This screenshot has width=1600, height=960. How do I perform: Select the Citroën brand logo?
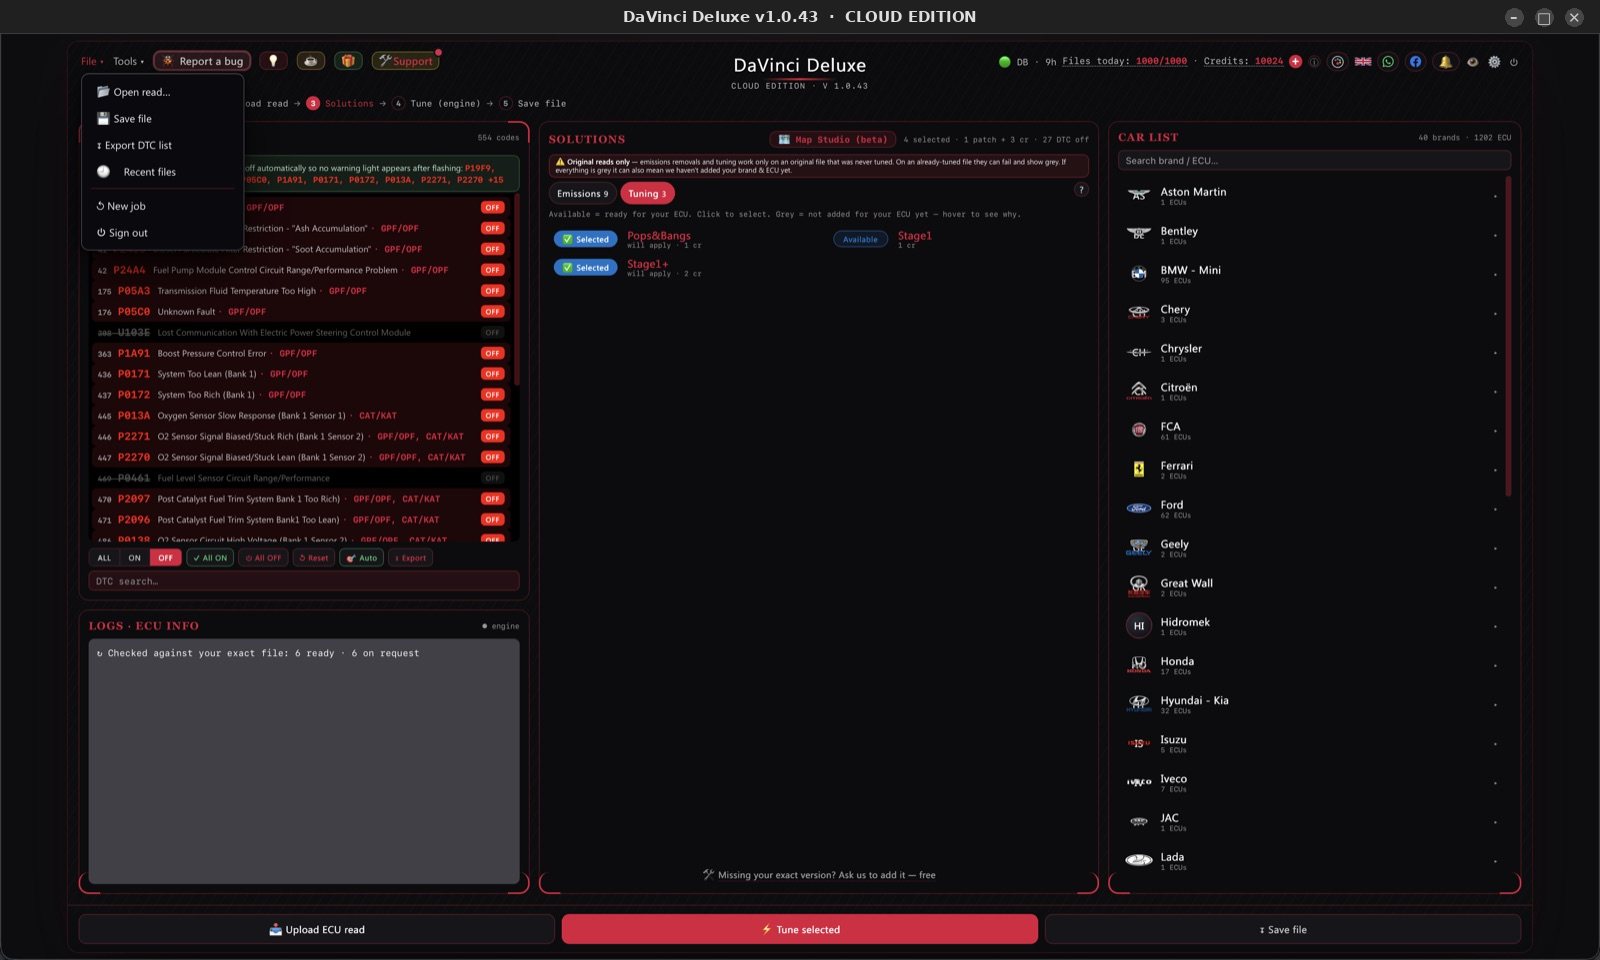coord(1138,390)
